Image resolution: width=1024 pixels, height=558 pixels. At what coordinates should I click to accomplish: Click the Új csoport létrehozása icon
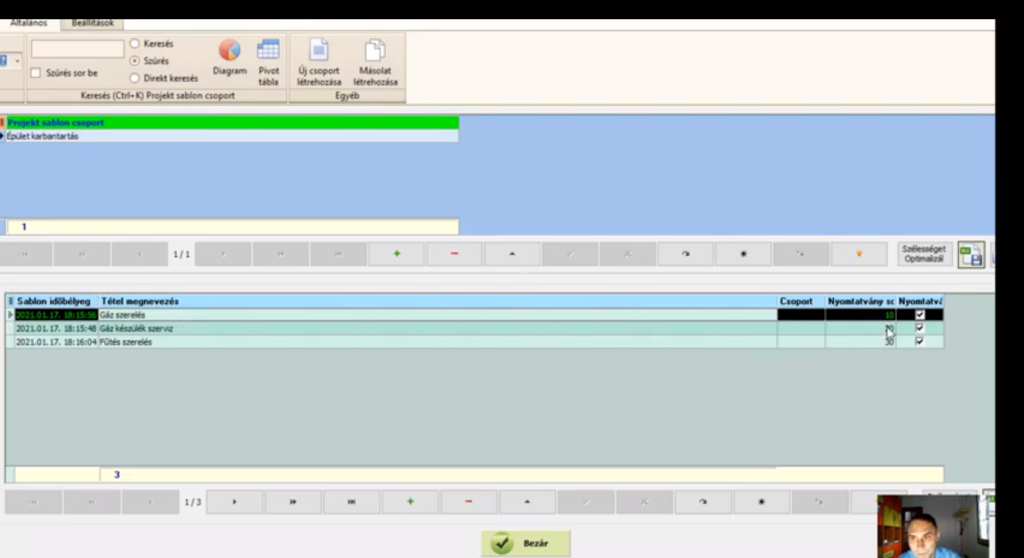click(318, 62)
